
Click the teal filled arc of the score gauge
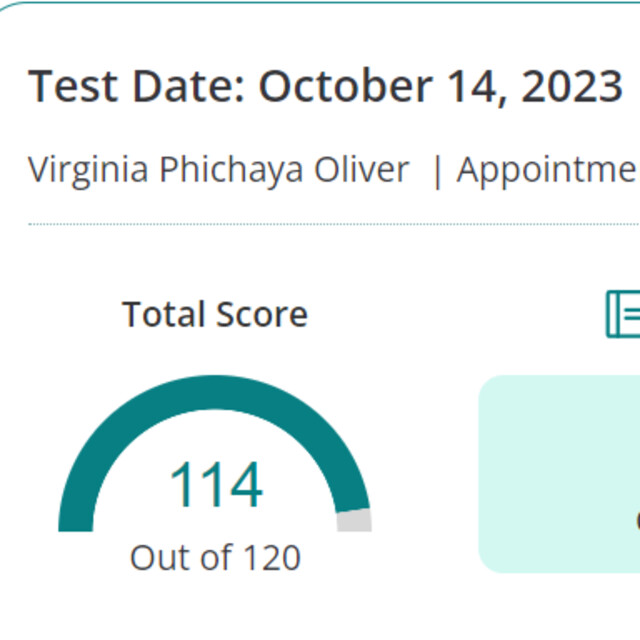point(214,392)
